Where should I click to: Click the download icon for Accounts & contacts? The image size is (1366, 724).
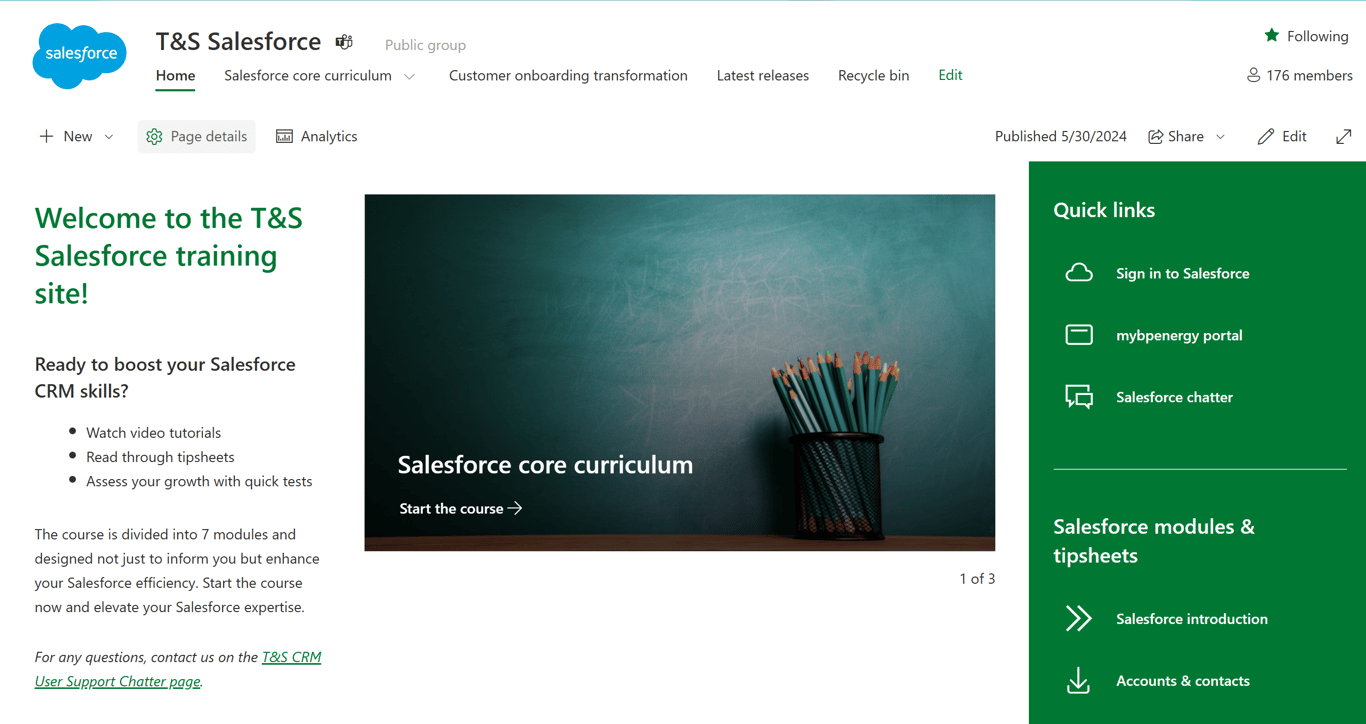pyautogui.click(x=1078, y=681)
